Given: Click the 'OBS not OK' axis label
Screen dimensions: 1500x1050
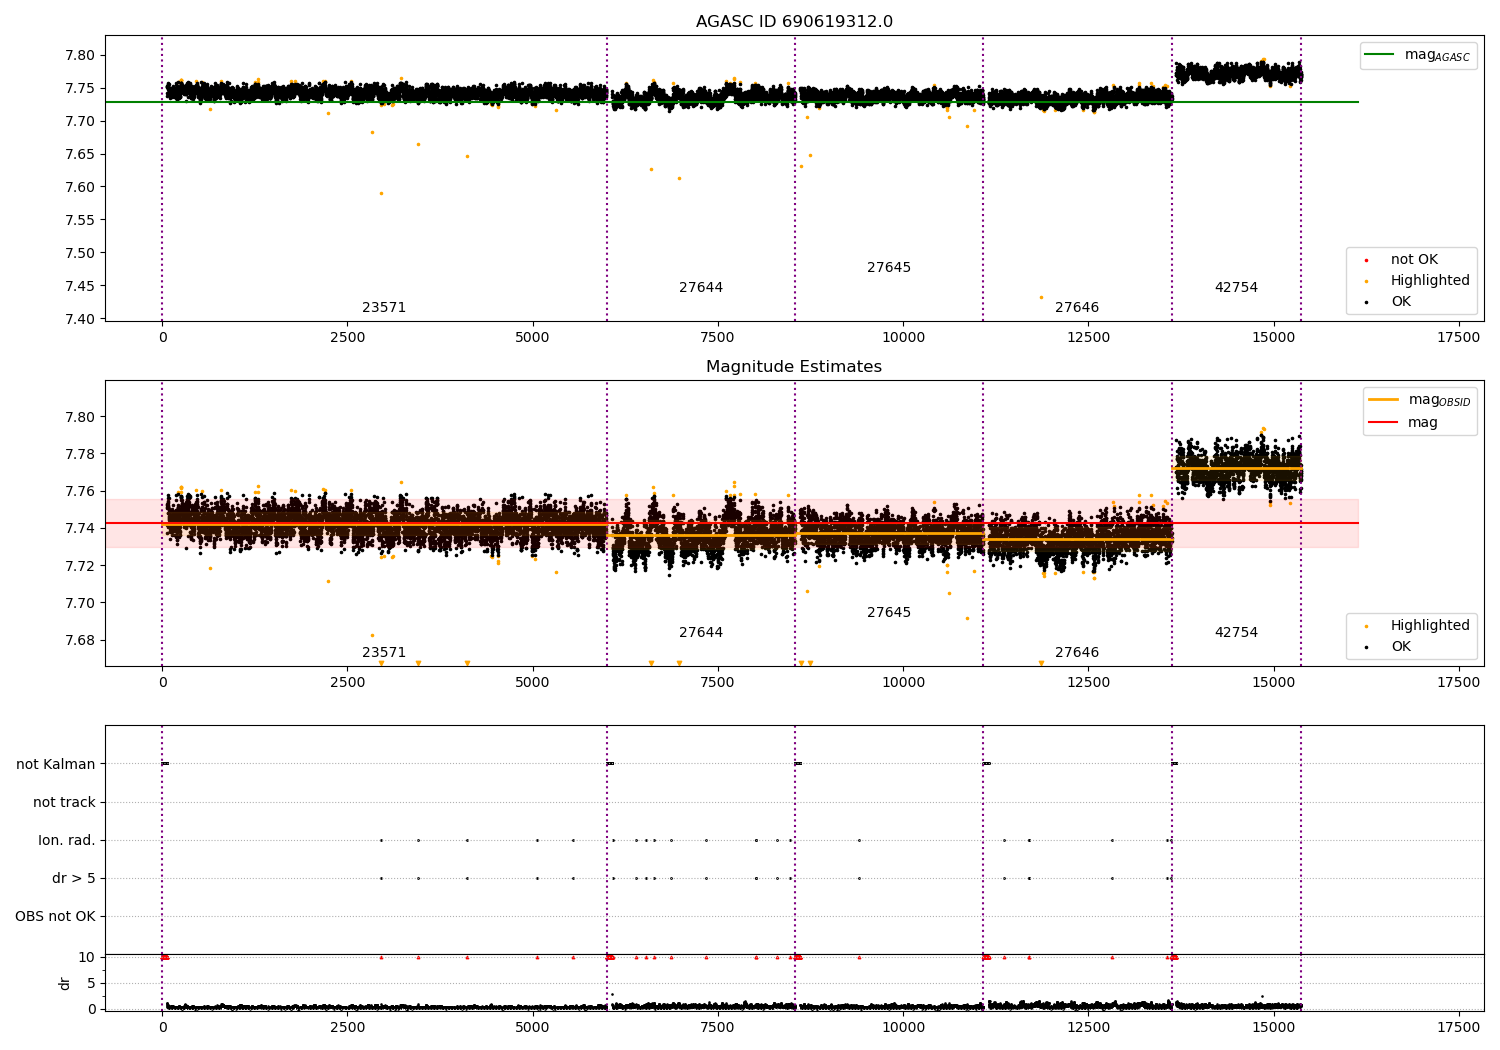Looking at the screenshot, I should click(56, 917).
